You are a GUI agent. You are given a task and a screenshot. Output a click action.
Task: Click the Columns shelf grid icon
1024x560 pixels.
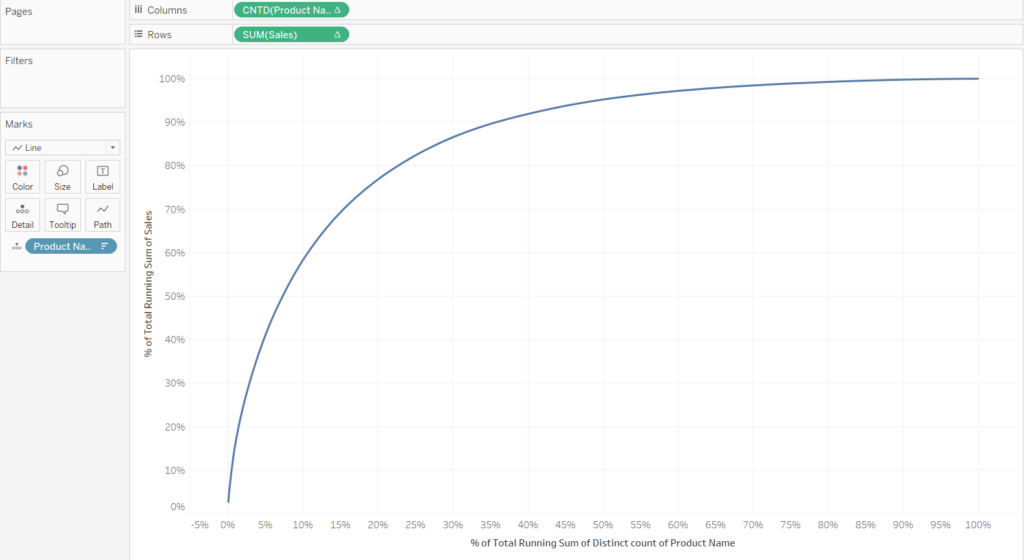point(138,10)
